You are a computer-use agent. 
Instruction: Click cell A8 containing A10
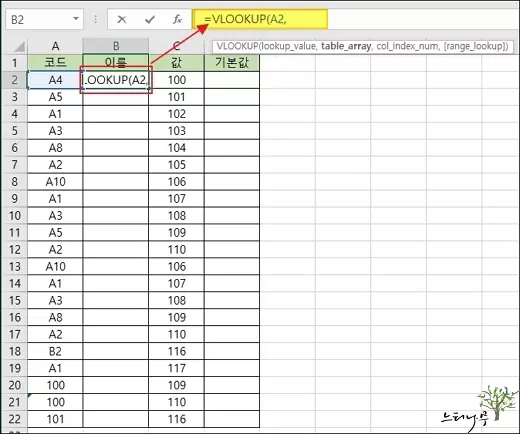pyautogui.click(x=55, y=182)
